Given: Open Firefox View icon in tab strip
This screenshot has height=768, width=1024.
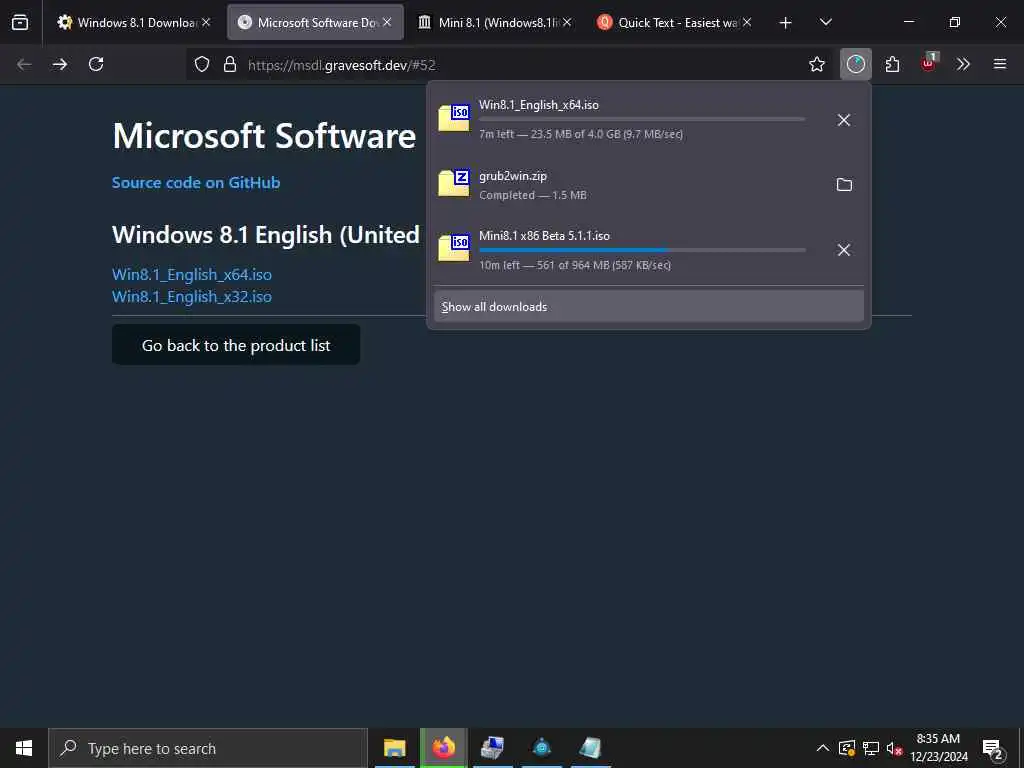Looking at the screenshot, I should [x=20, y=22].
